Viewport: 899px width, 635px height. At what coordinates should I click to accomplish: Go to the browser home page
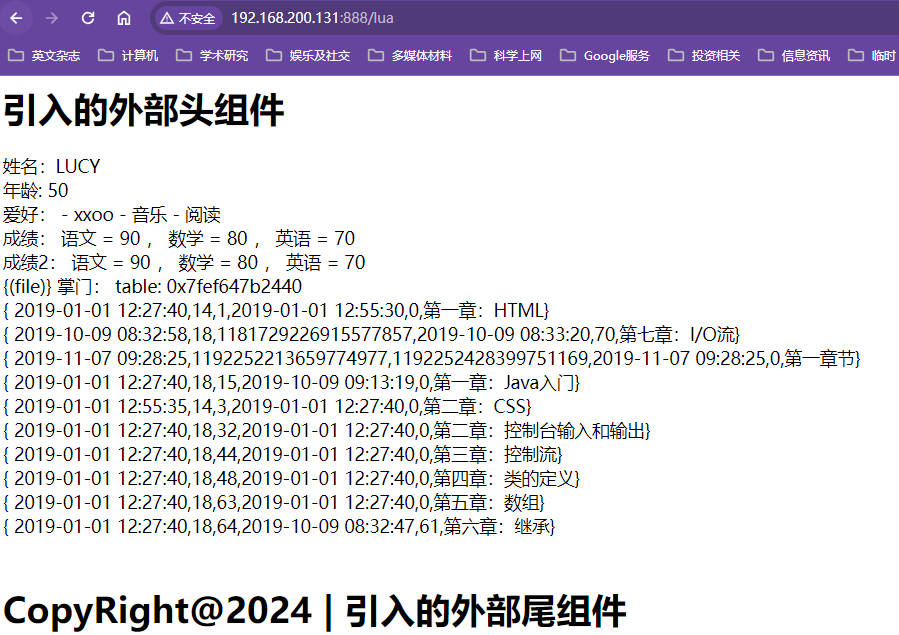click(x=124, y=18)
